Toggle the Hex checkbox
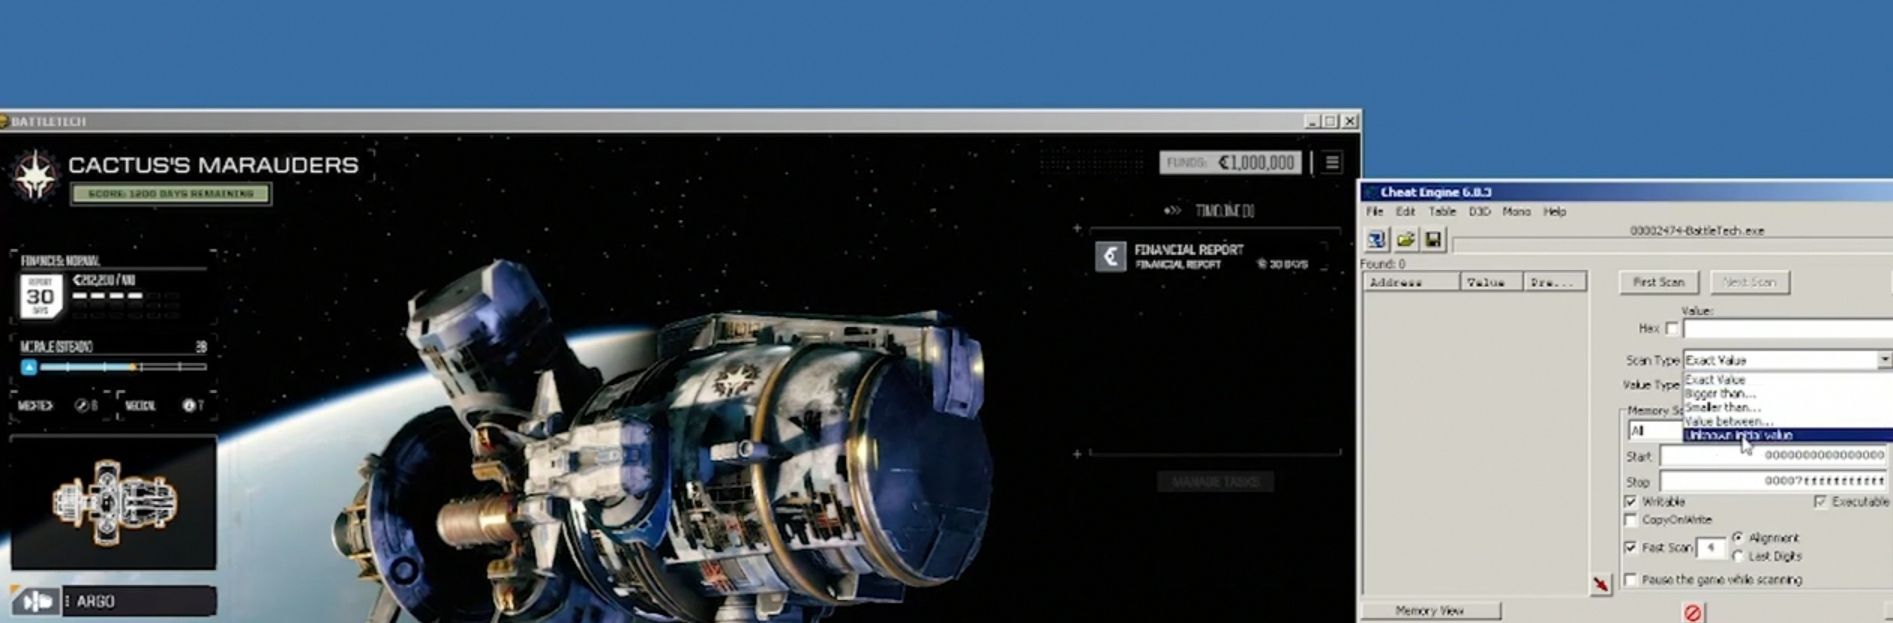 tap(1671, 328)
